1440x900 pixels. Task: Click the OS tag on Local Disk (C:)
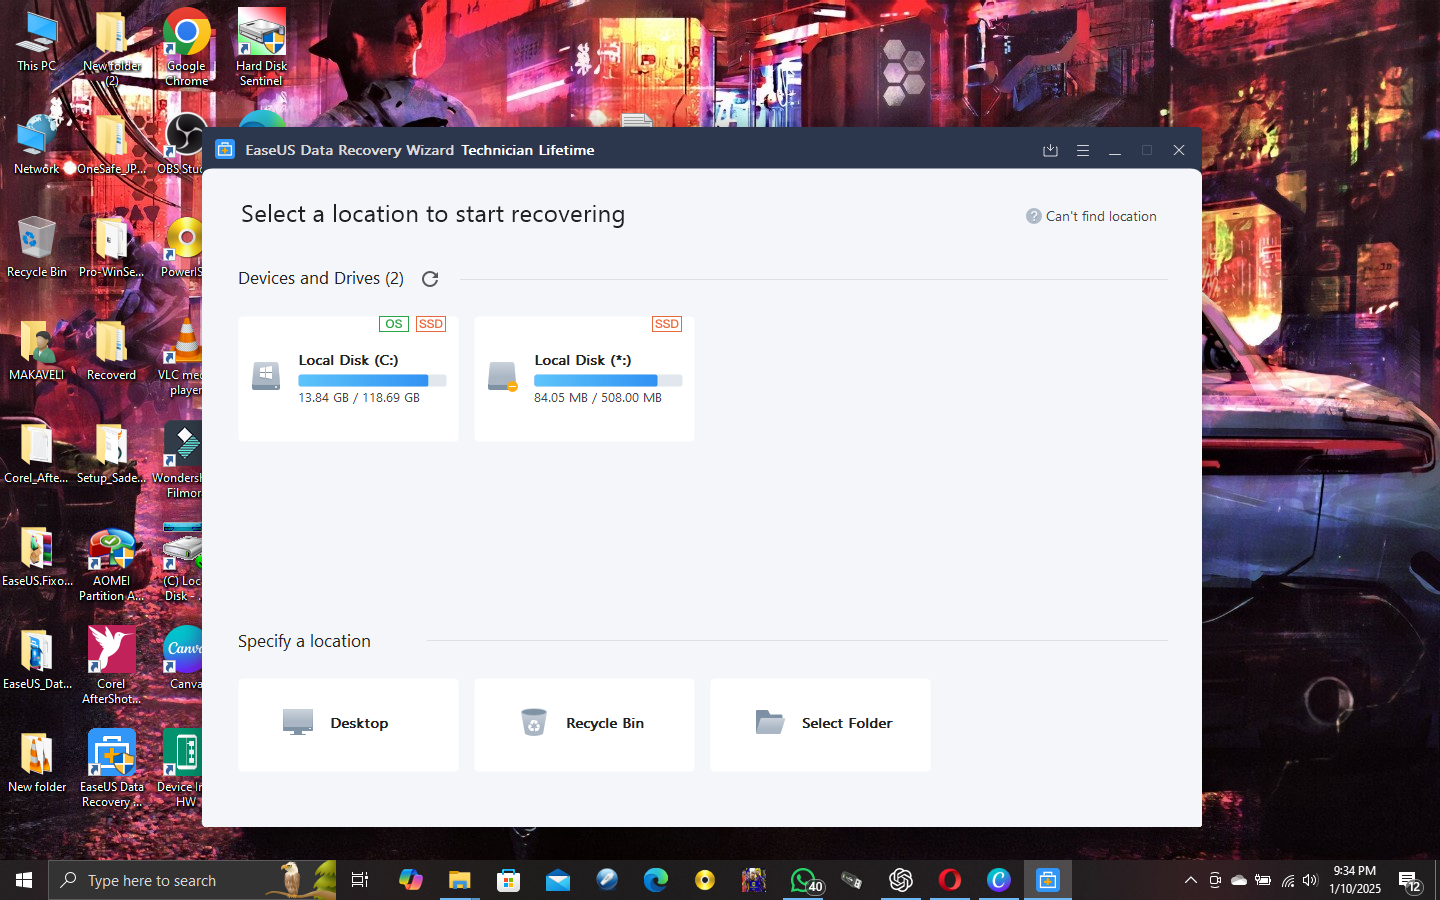click(394, 324)
